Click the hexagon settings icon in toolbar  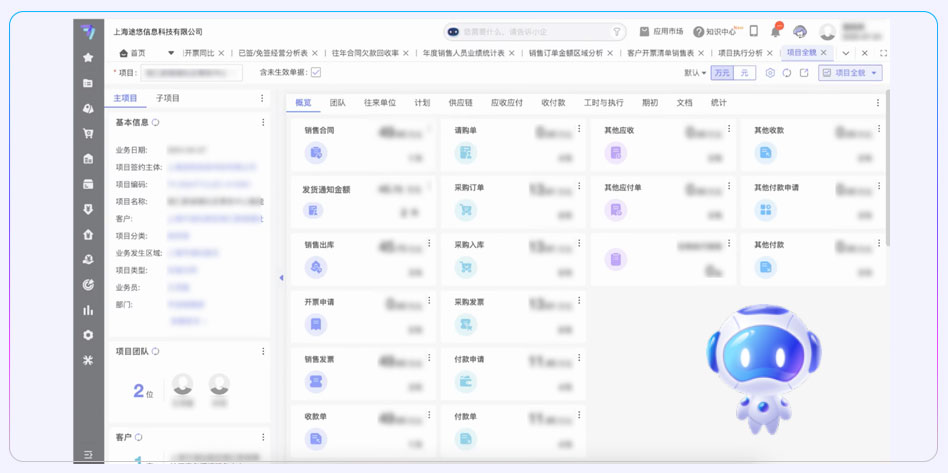click(x=770, y=73)
